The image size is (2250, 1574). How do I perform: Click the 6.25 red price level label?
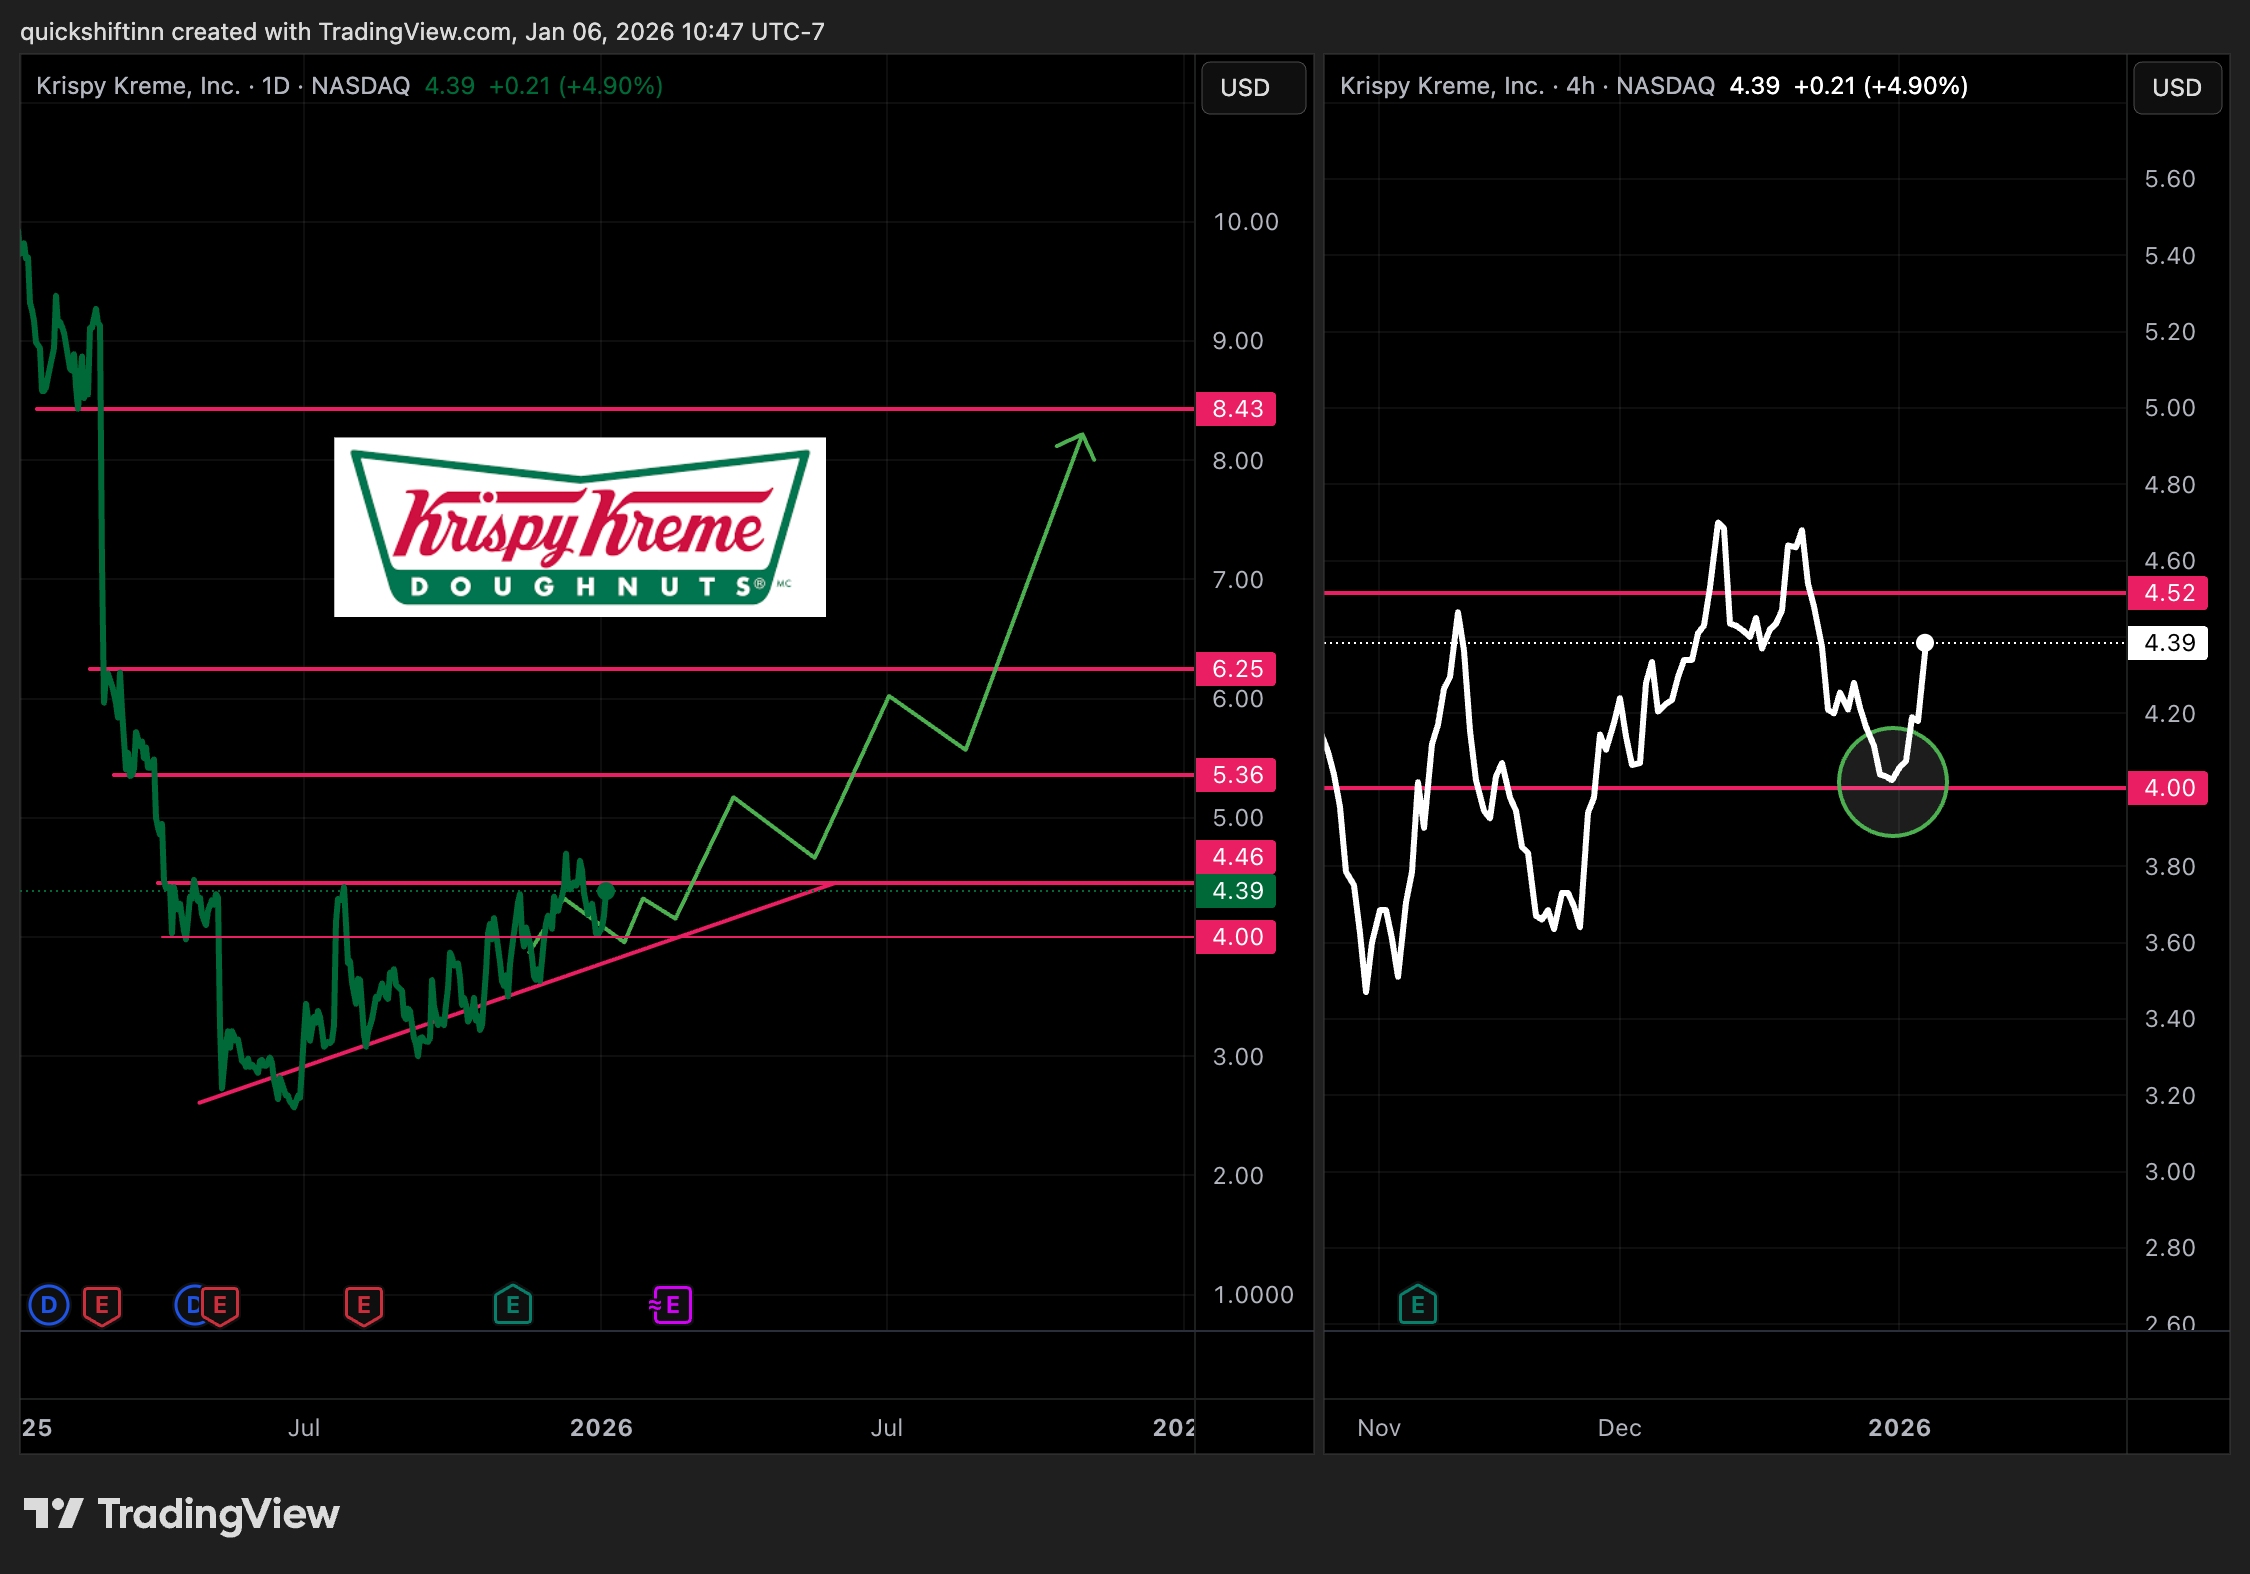click(x=1236, y=669)
